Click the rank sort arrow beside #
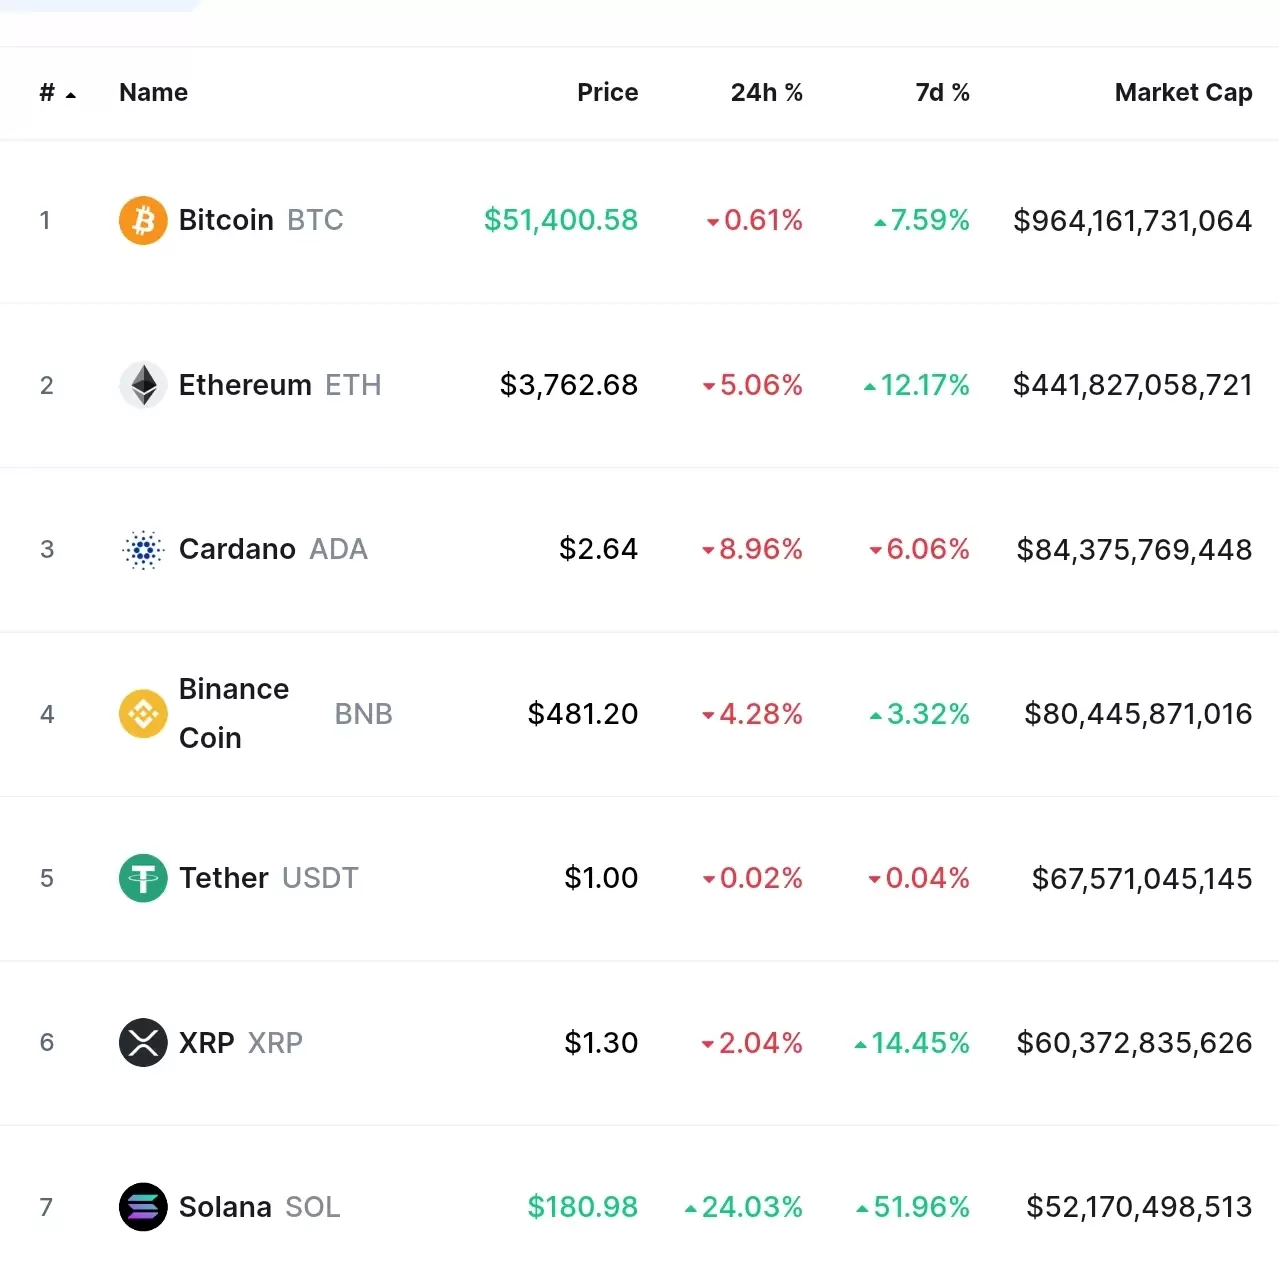This screenshot has width=1279, height=1284. click(x=71, y=95)
